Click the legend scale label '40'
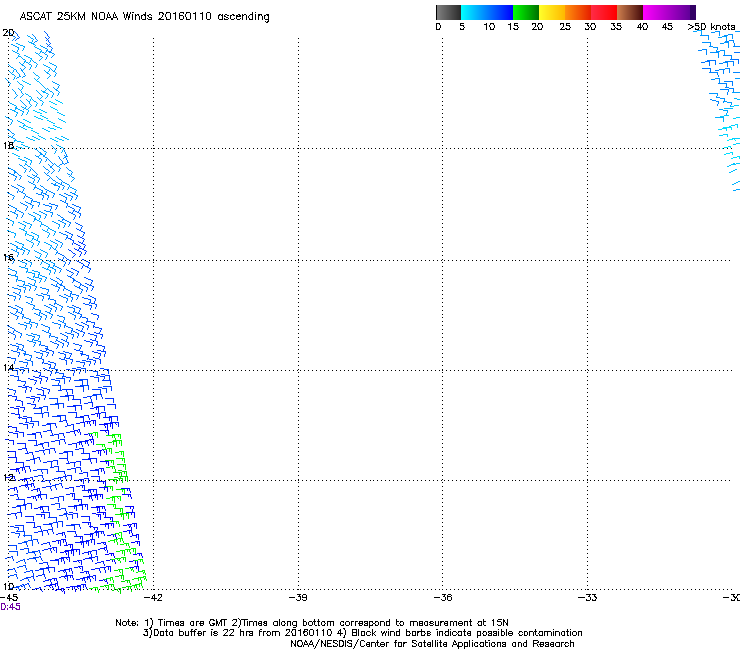 (x=642, y=27)
